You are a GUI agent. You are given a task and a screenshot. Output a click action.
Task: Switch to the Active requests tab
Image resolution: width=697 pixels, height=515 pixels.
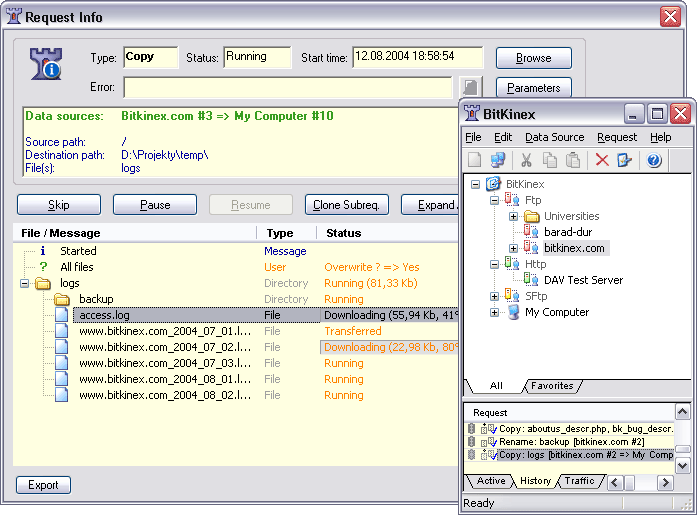[x=491, y=481]
